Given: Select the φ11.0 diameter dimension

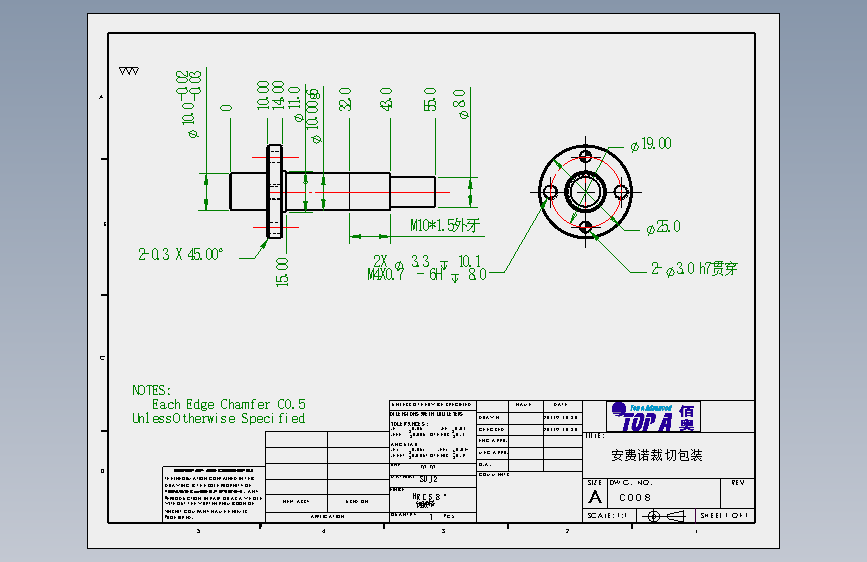Looking at the screenshot, I should click(x=296, y=104).
